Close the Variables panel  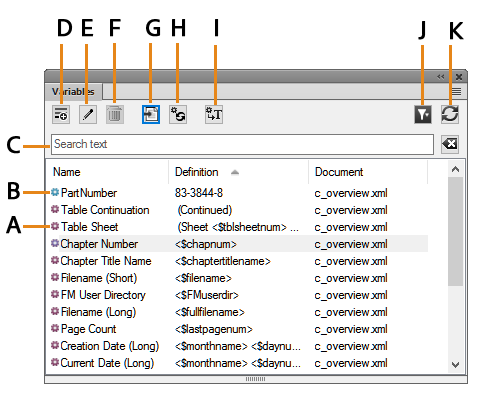pos(459,77)
